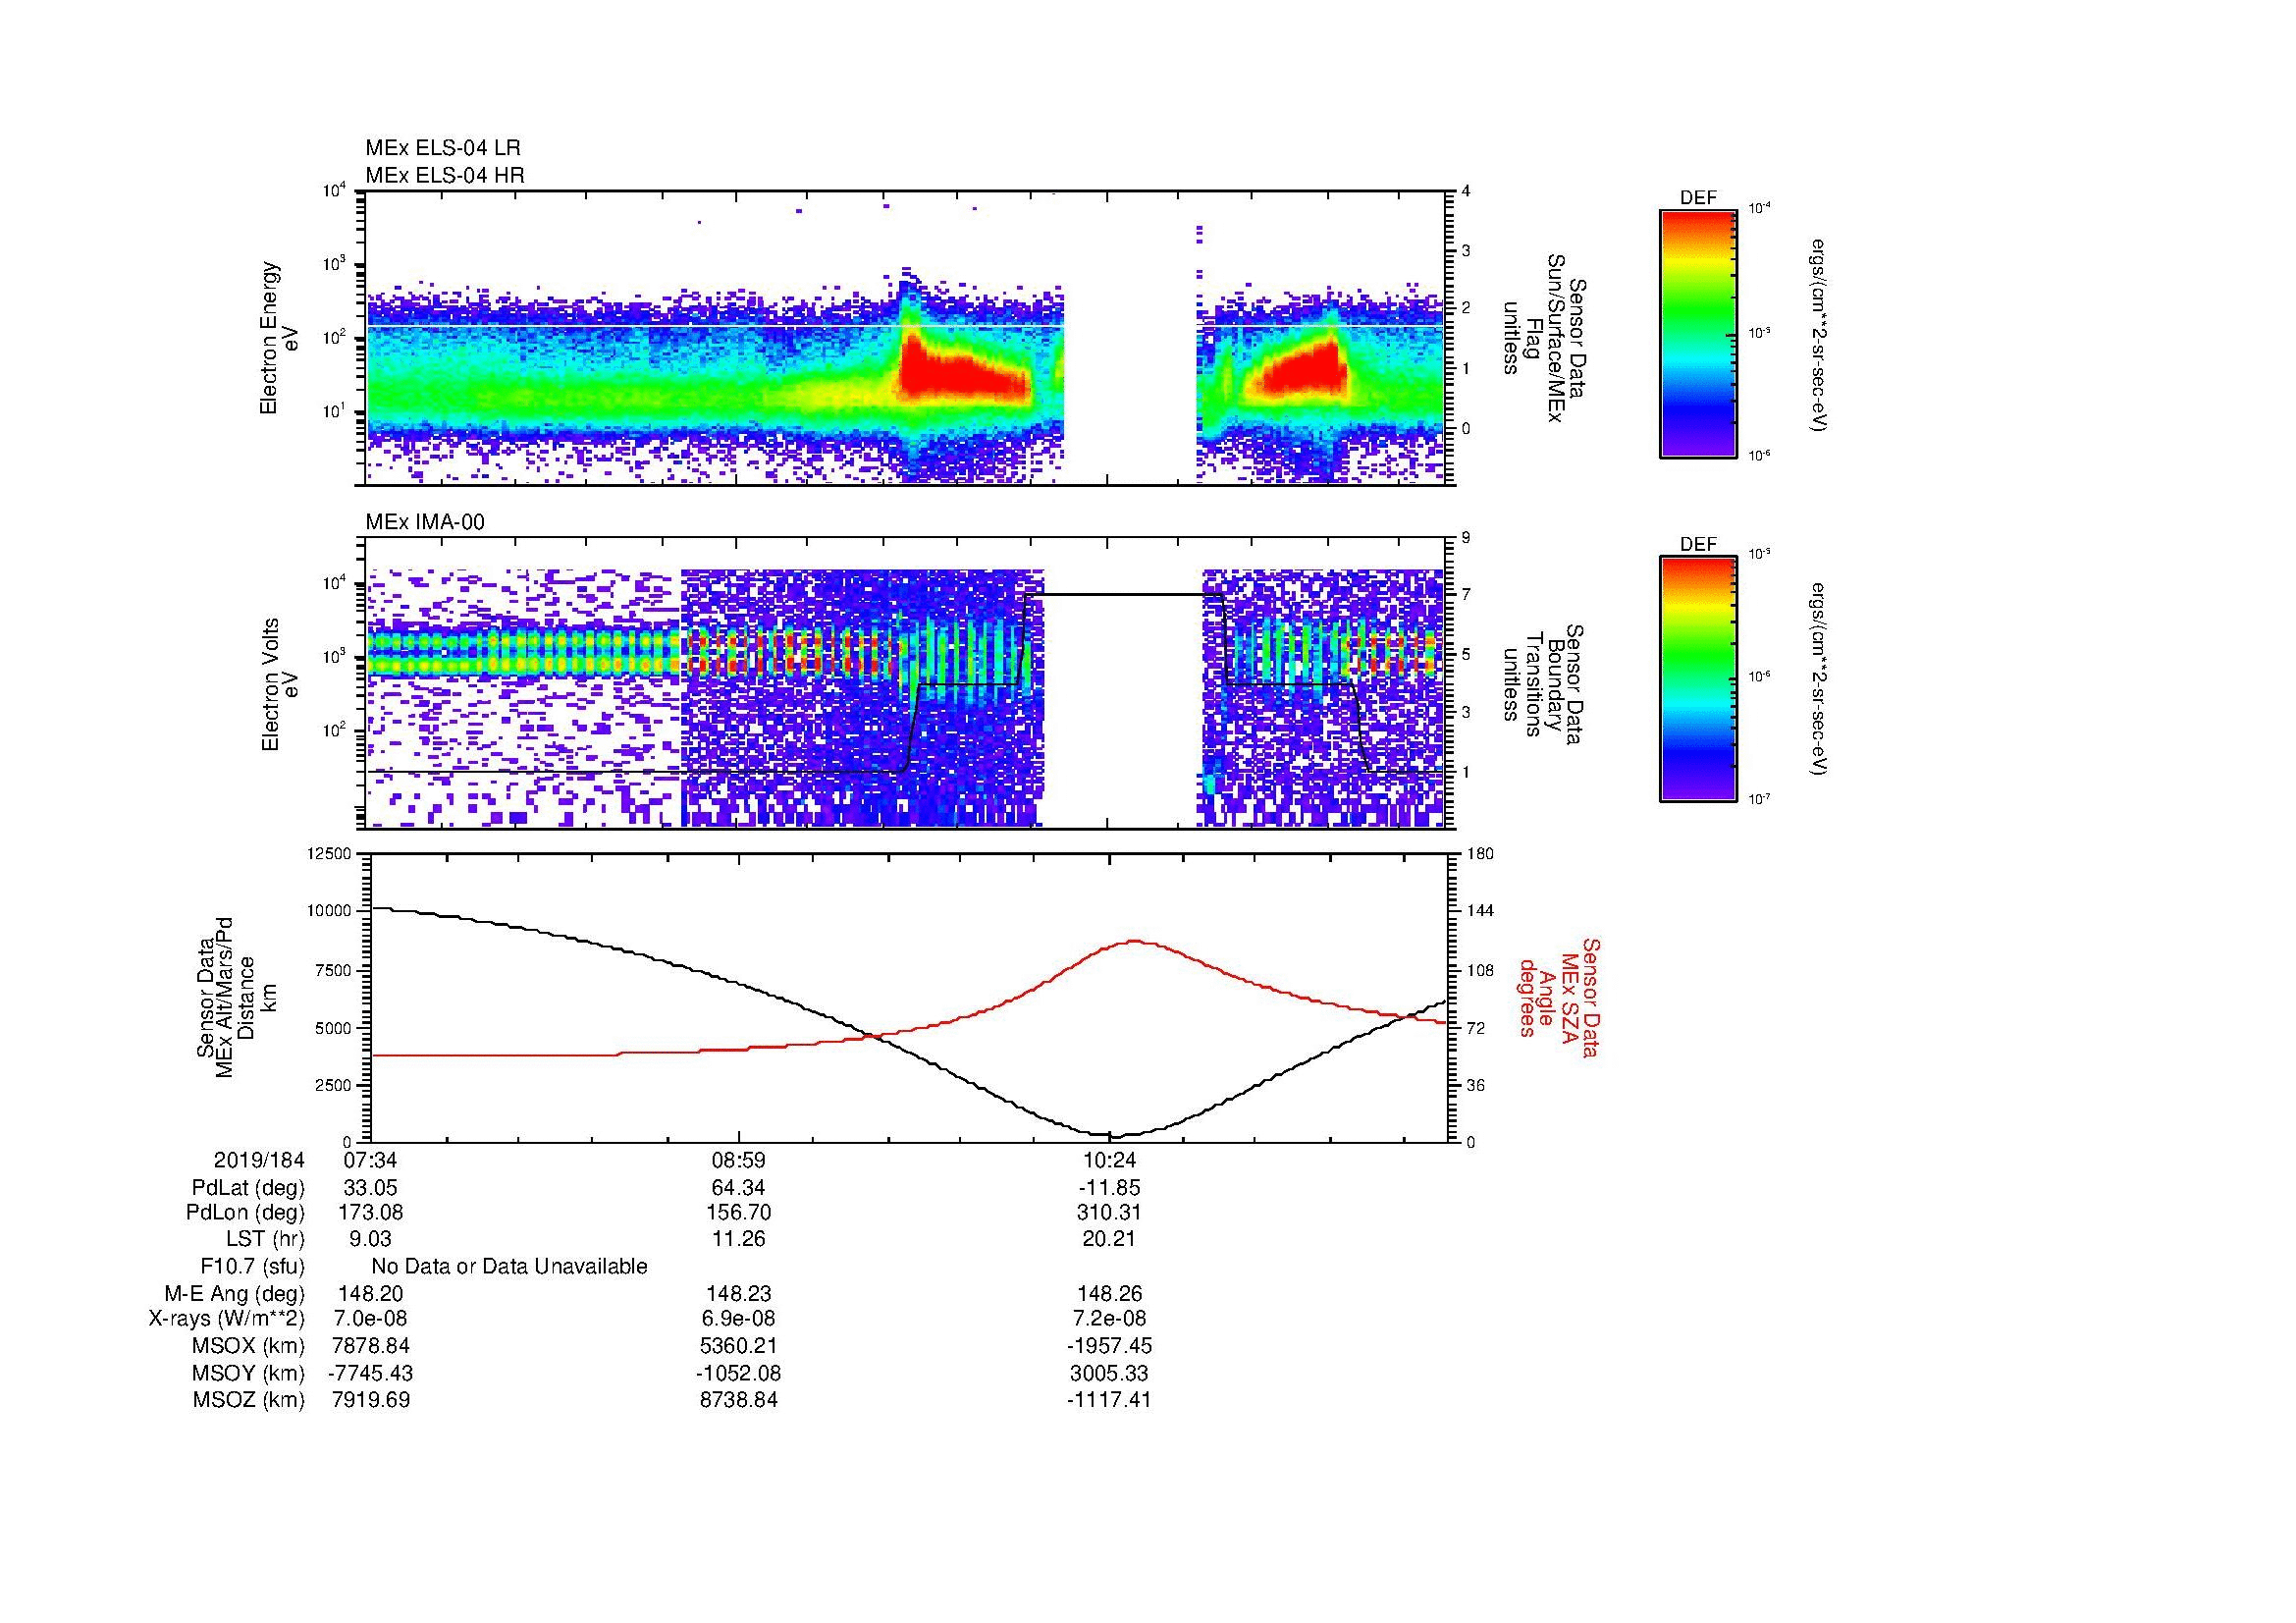This screenshot has width=2296, height=1623.
Task: Click MSOZ value -1117.41
Action: [x=1109, y=1400]
